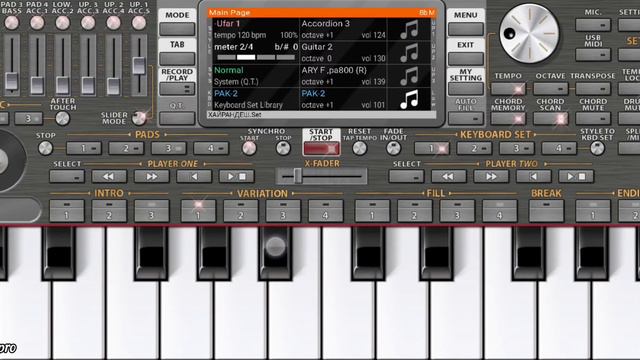Play the black key with the grey dot
640x360 pixels.
275,253
